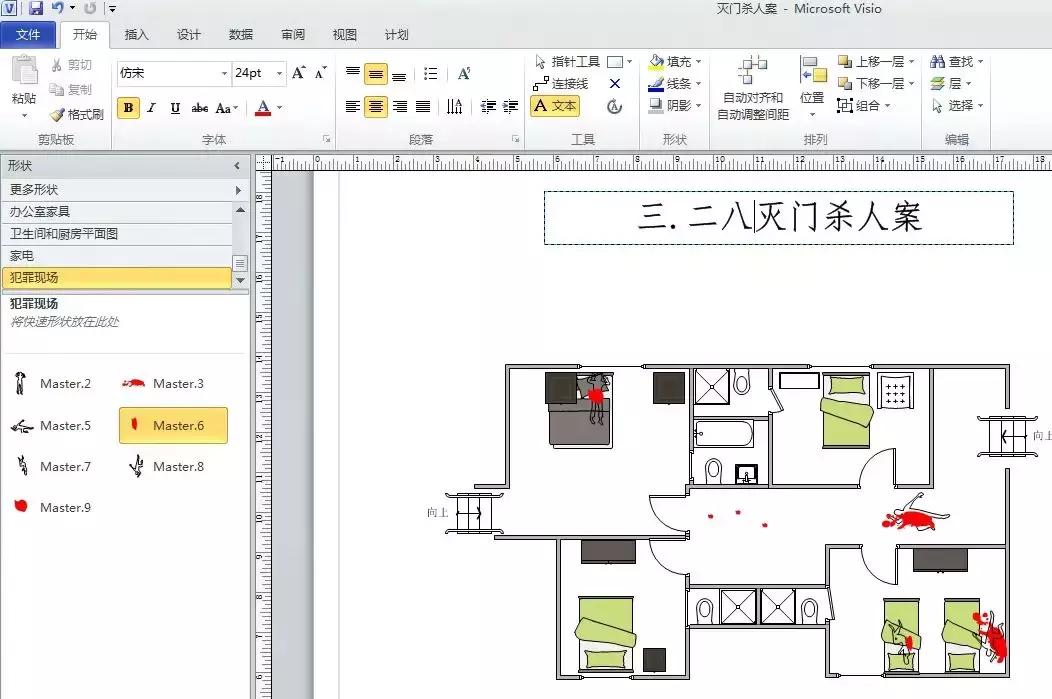Toggle italic formatting

151,106
